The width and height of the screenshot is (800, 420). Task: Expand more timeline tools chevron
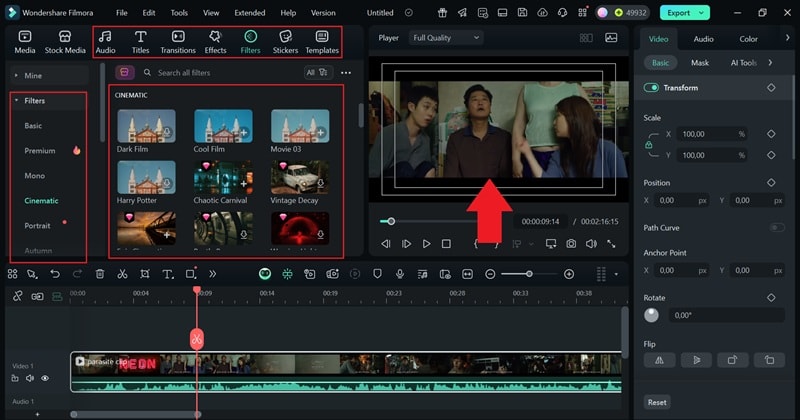pyautogui.click(x=212, y=275)
